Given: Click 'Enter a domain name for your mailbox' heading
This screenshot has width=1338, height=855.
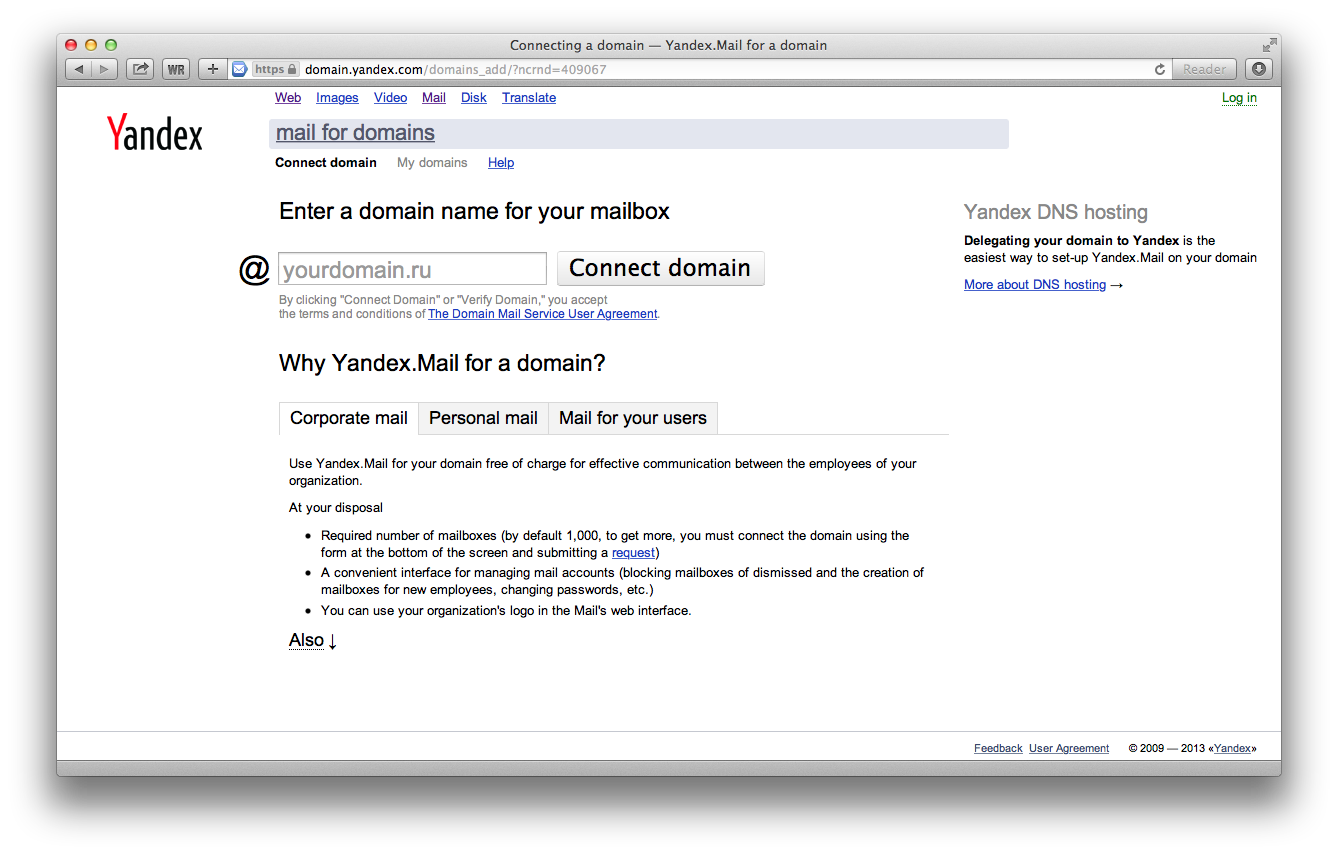Looking at the screenshot, I should click(x=474, y=211).
